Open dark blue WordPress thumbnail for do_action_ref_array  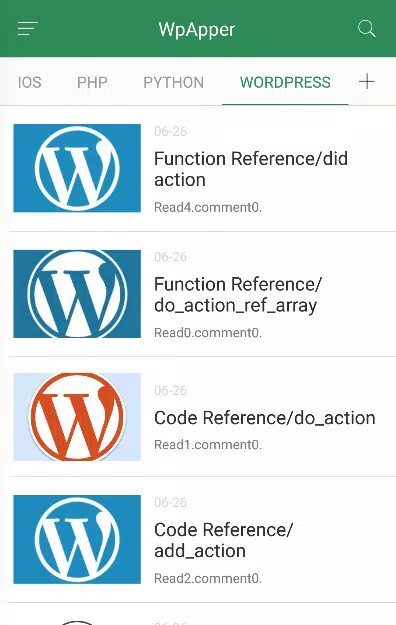tap(77, 294)
